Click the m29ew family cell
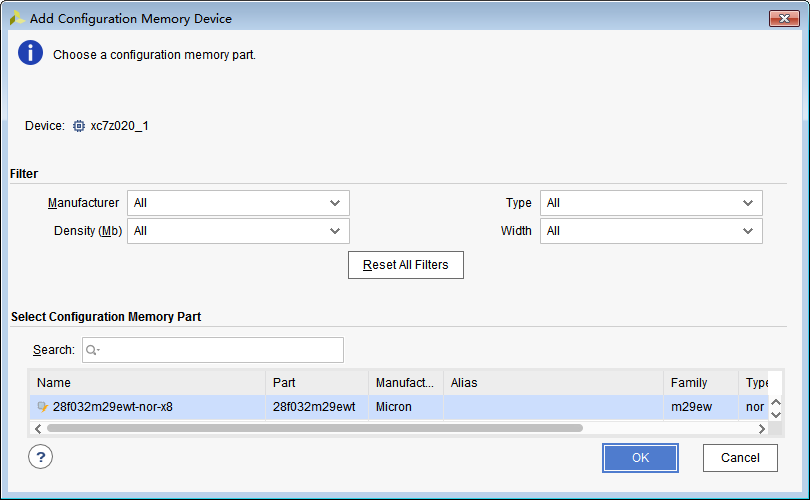This screenshot has height=500, width=810. (x=701, y=407)
